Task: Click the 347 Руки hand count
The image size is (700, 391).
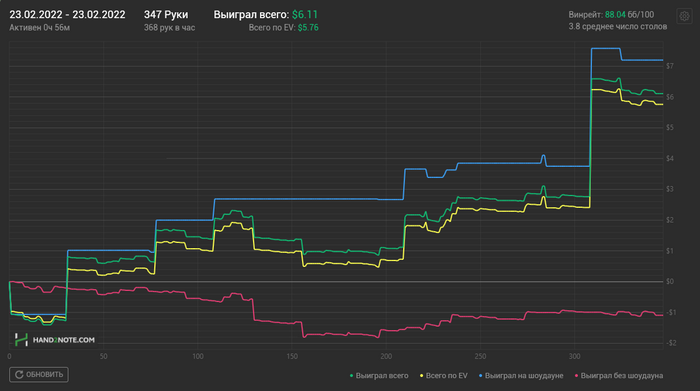Action: pyautogui.click(x=166, y=15)
